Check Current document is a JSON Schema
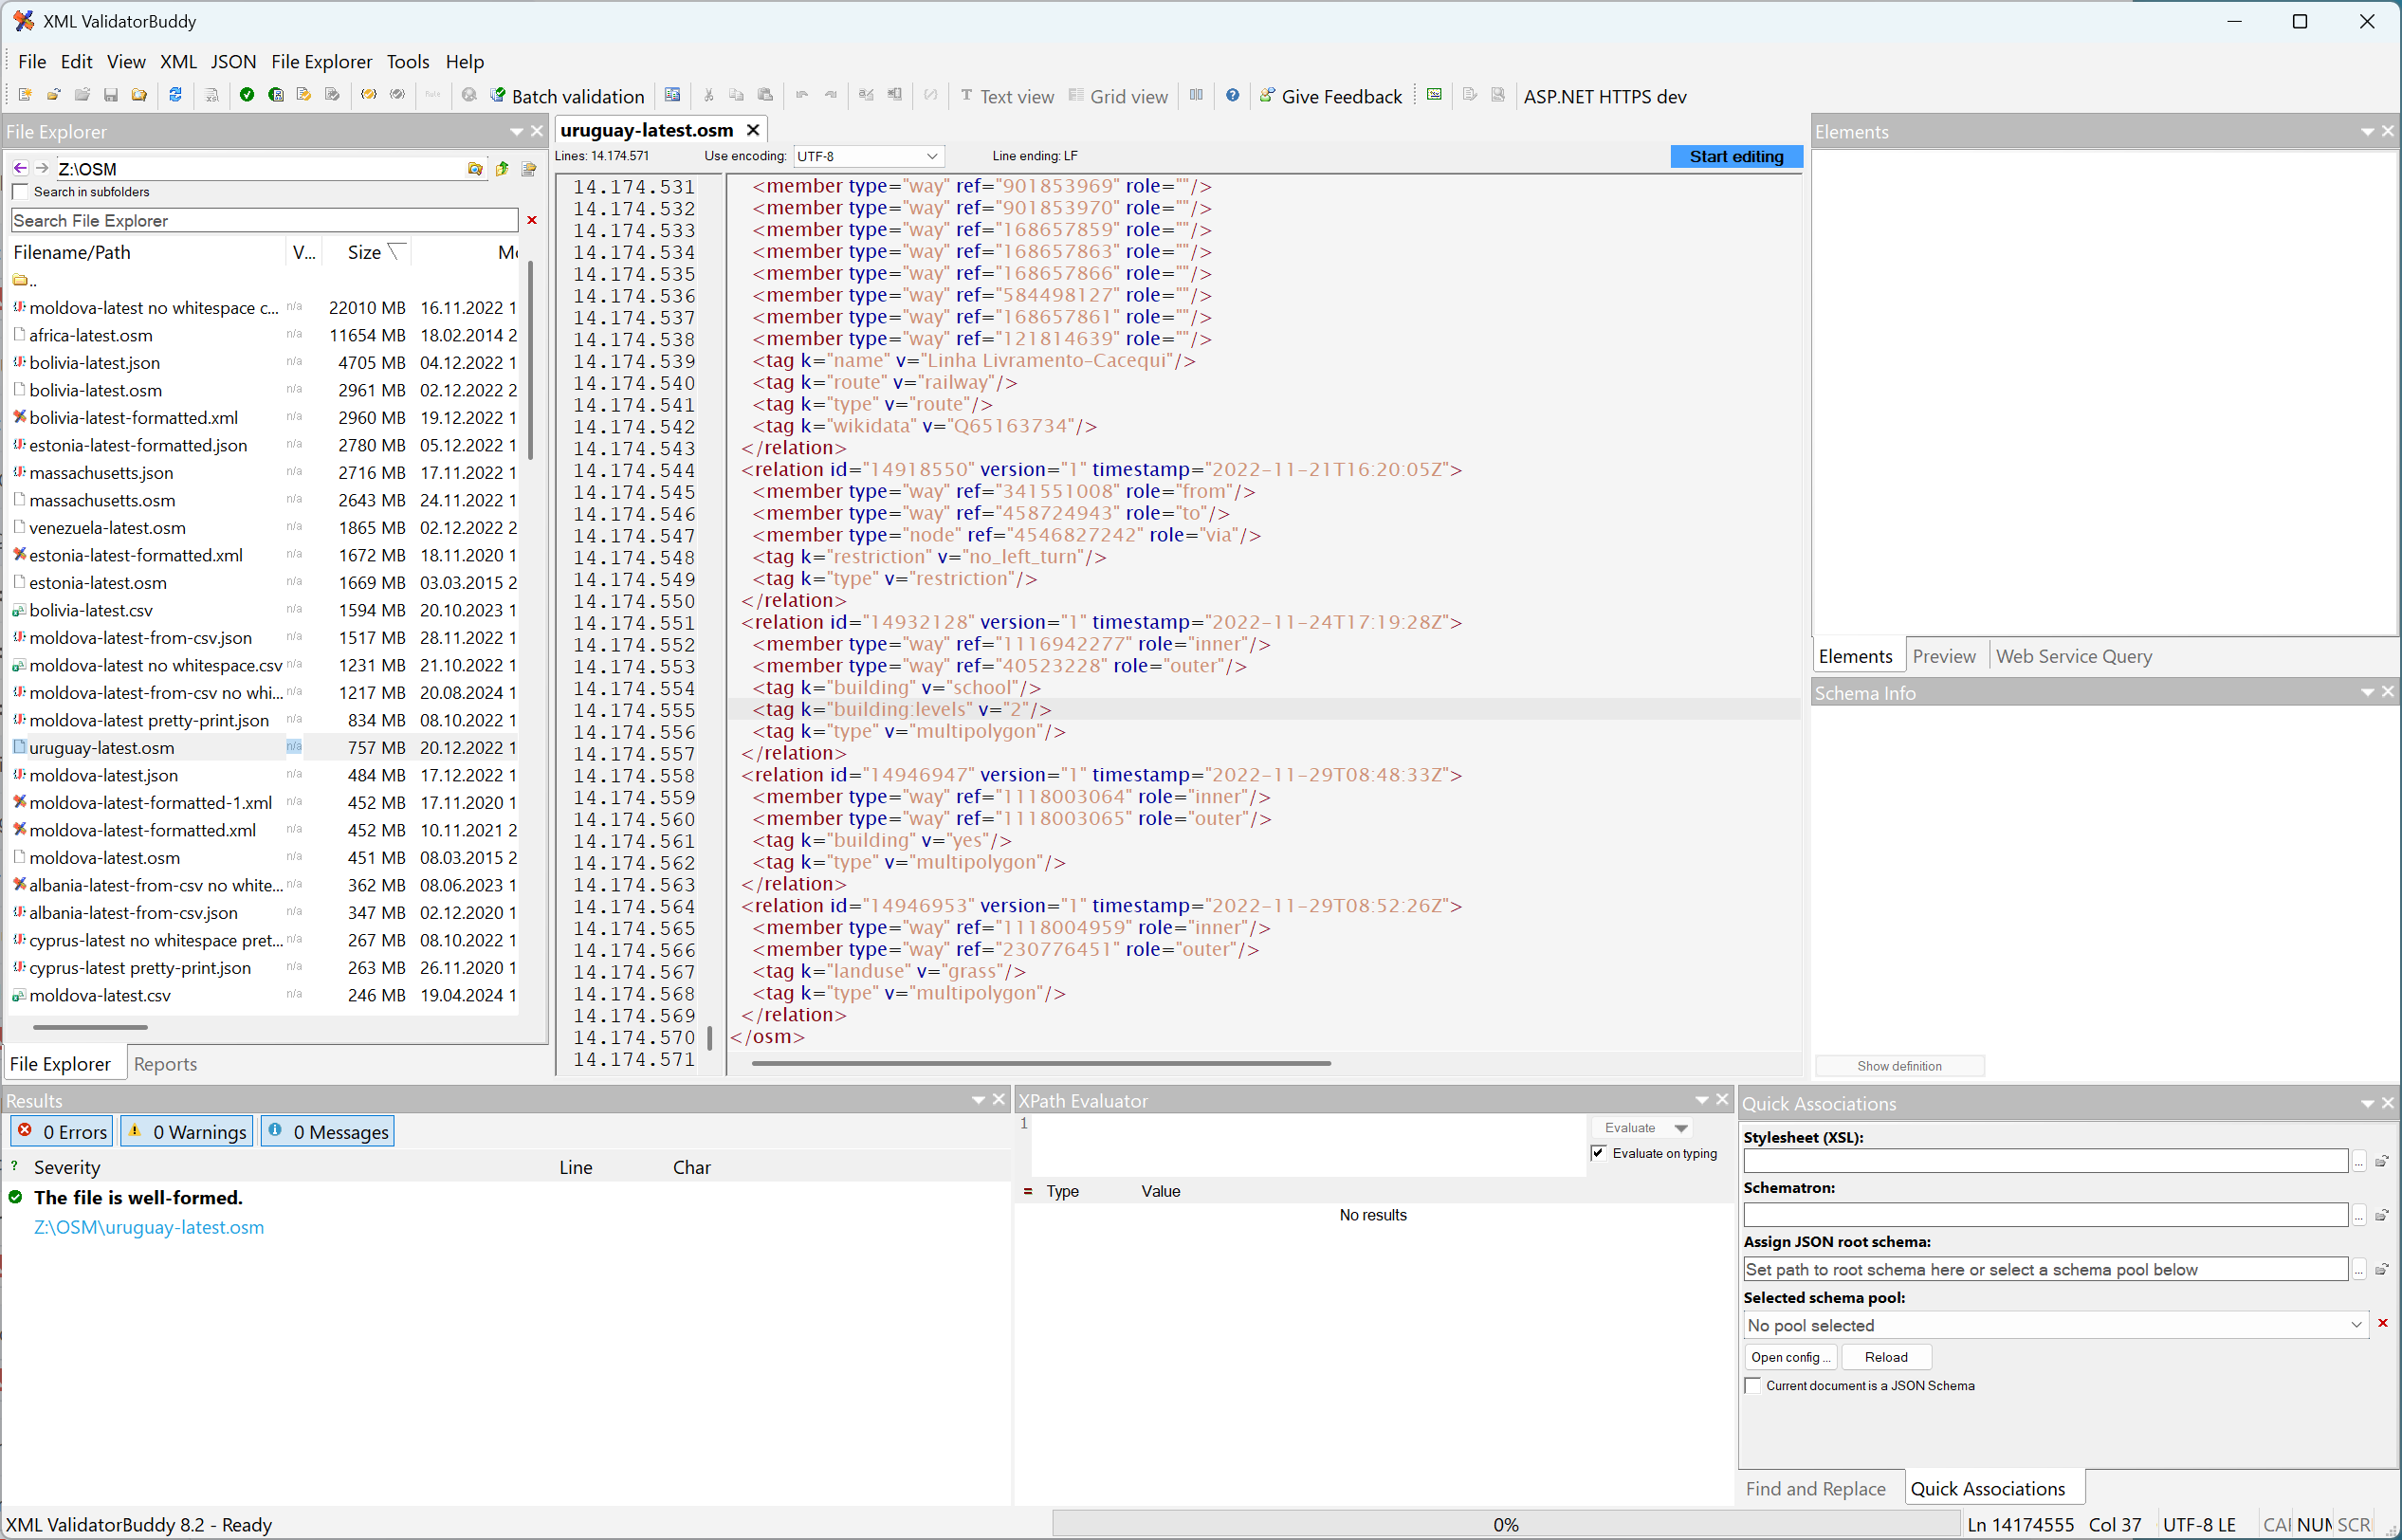 click(1752, 1385)
